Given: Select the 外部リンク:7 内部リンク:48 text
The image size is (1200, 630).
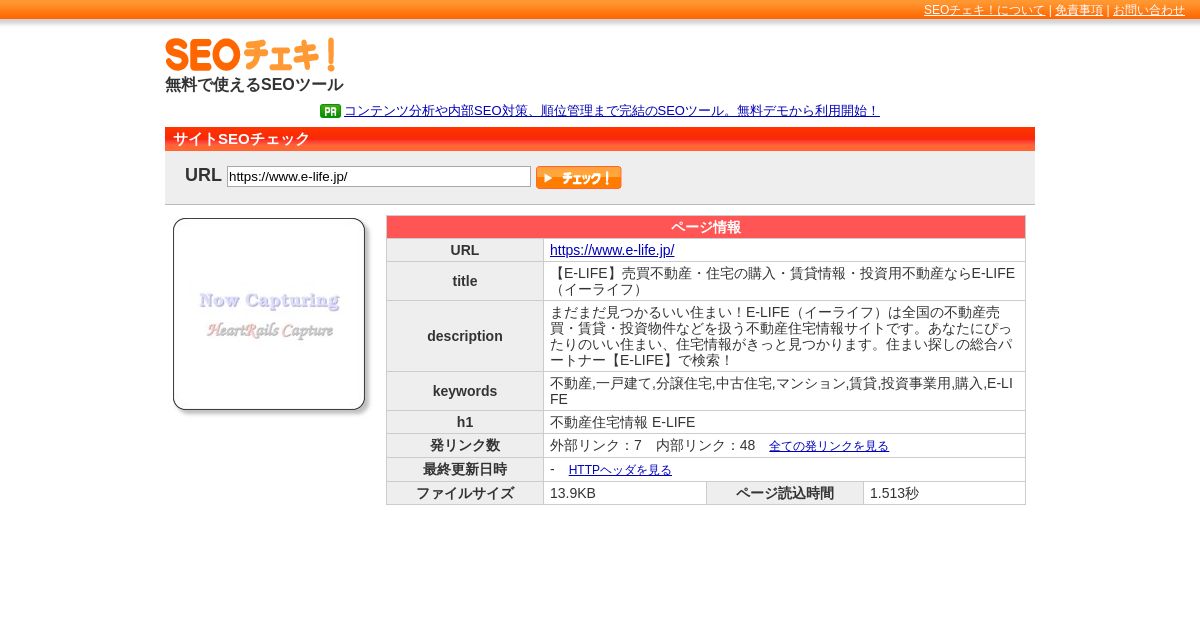Looking at the screenshot, I should coord(653,445).
